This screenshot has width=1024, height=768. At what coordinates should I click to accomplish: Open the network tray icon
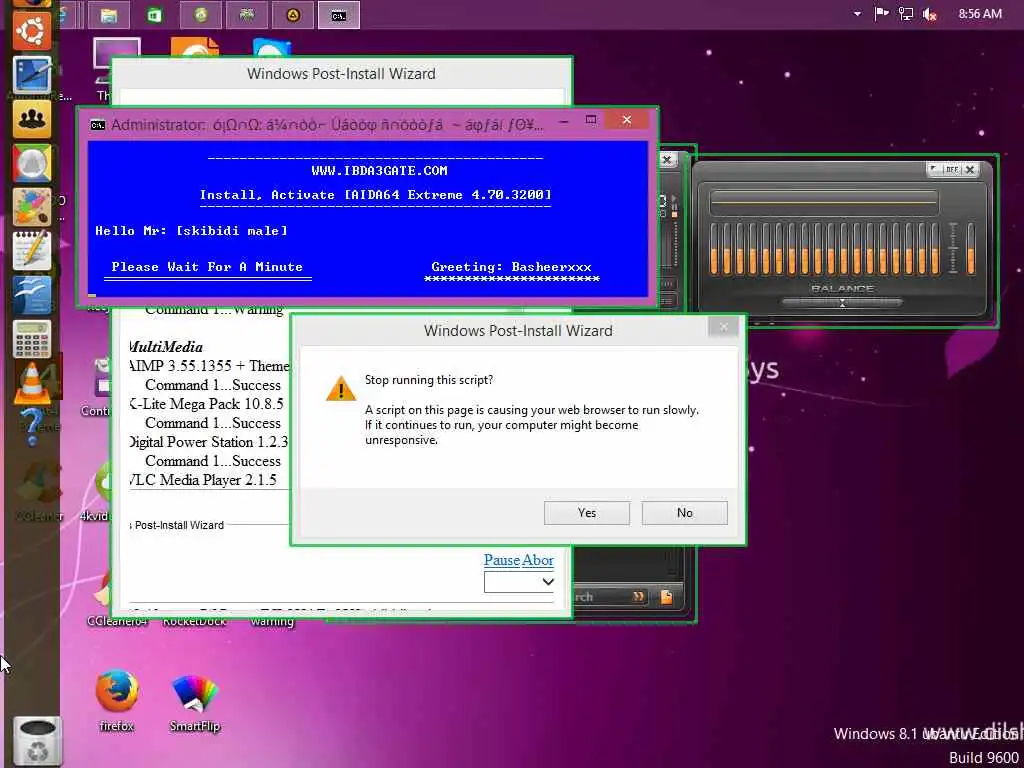click(x=905, y=14)
